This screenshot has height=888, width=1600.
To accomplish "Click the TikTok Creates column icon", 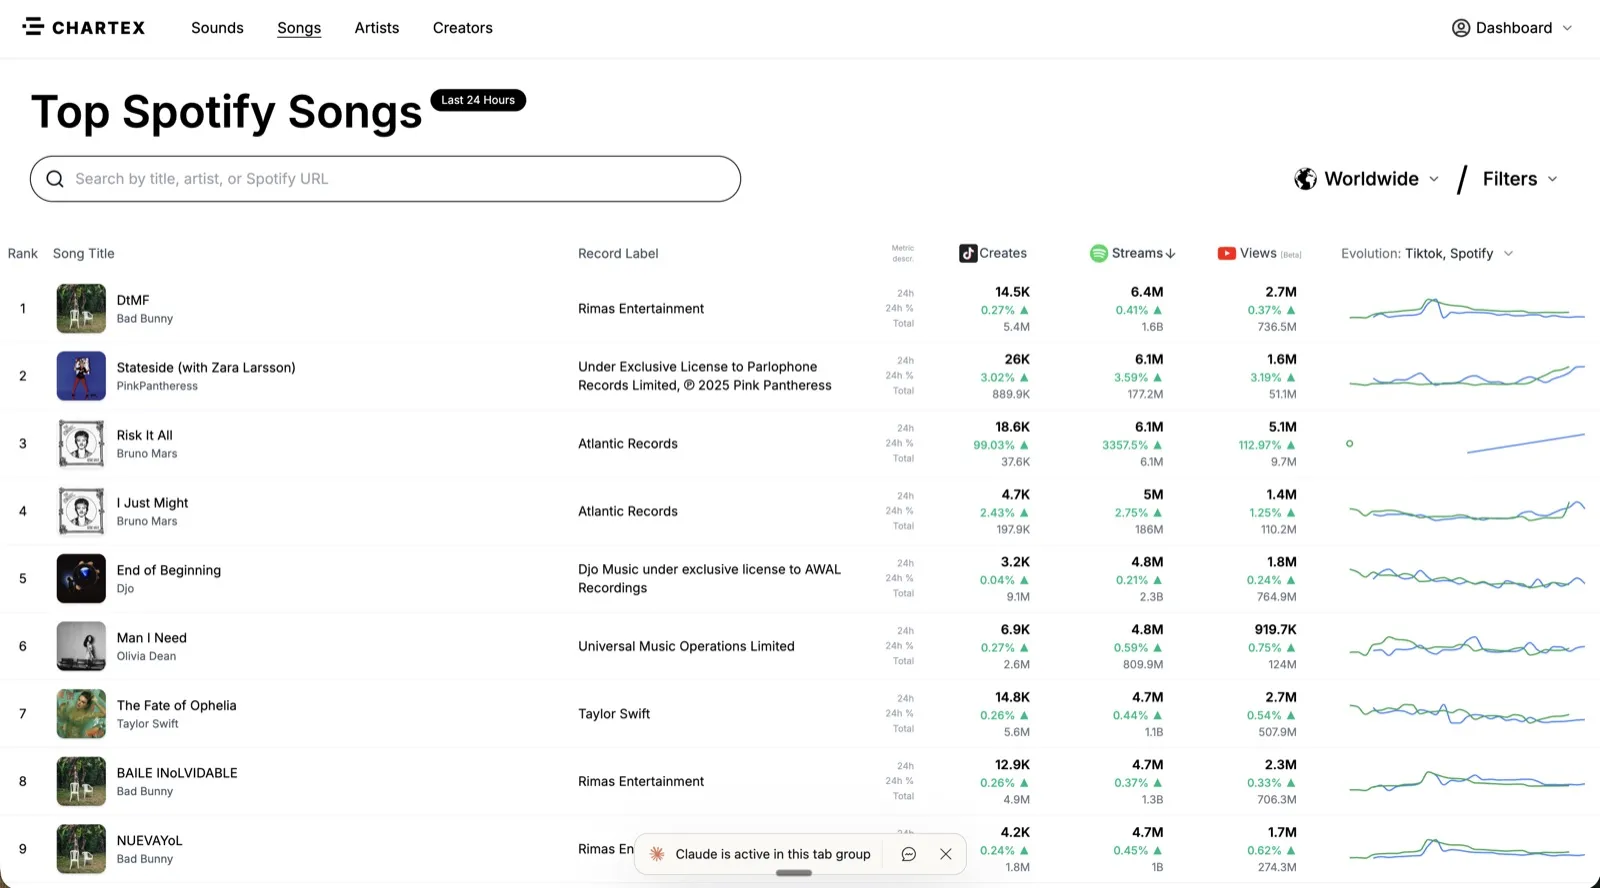I will click(967, 254).
